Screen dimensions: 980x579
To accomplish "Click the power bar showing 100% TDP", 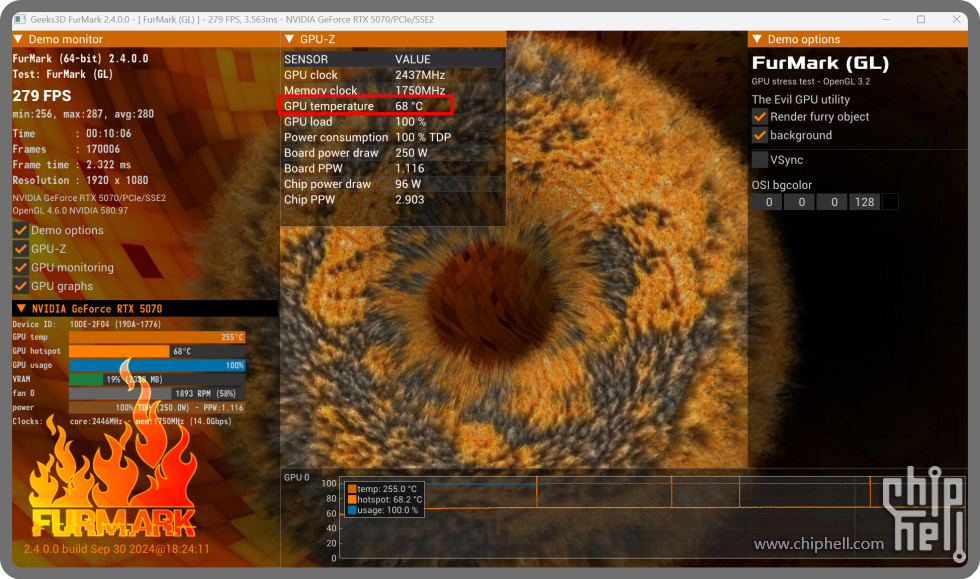I will coord(157,408).
